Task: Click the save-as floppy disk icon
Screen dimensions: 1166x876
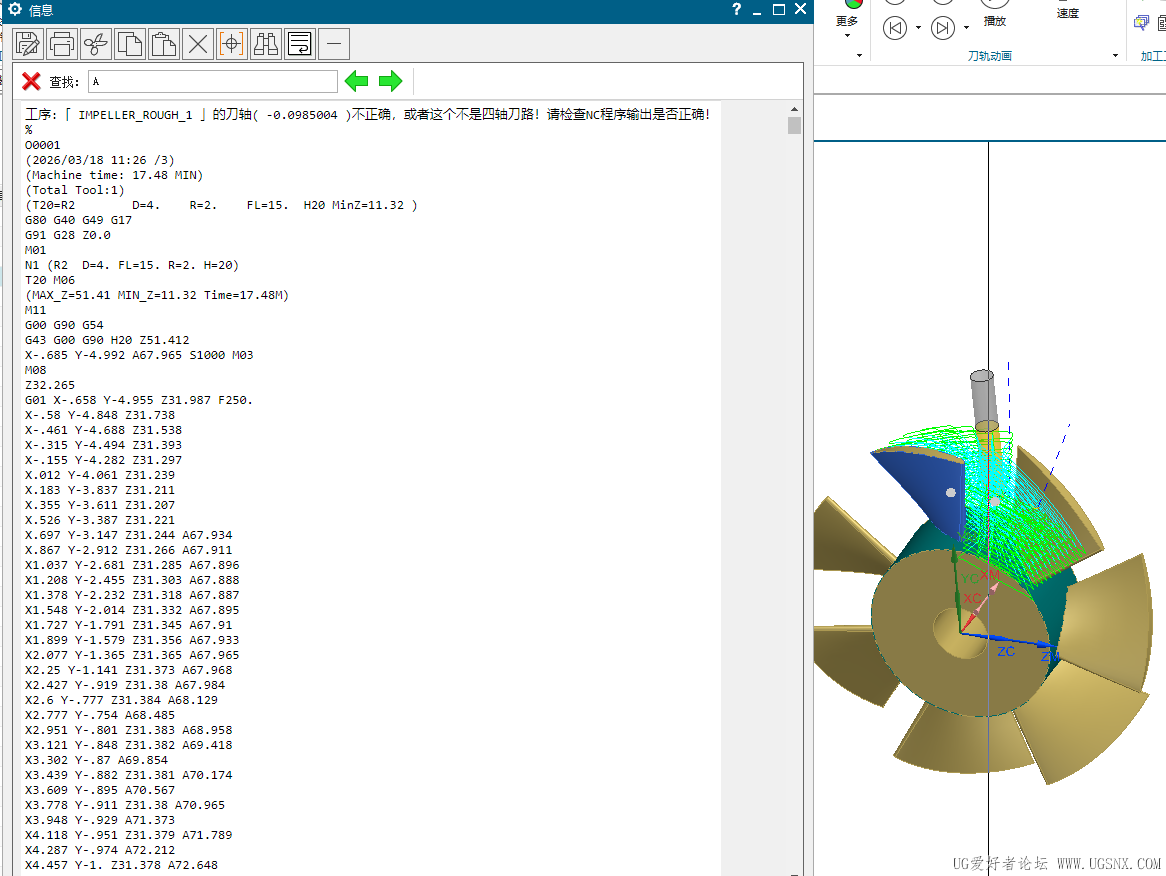Action: (x=28, y=44)
